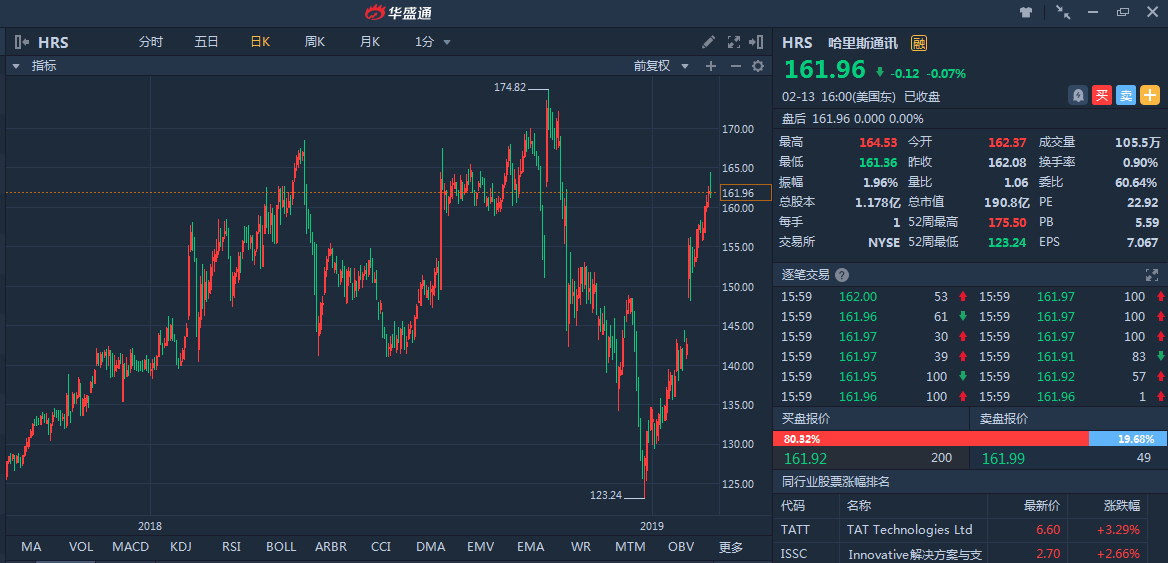Click bid price 161.92
This screenshot has height=563, width=1168.
click(x=804, y=458)
